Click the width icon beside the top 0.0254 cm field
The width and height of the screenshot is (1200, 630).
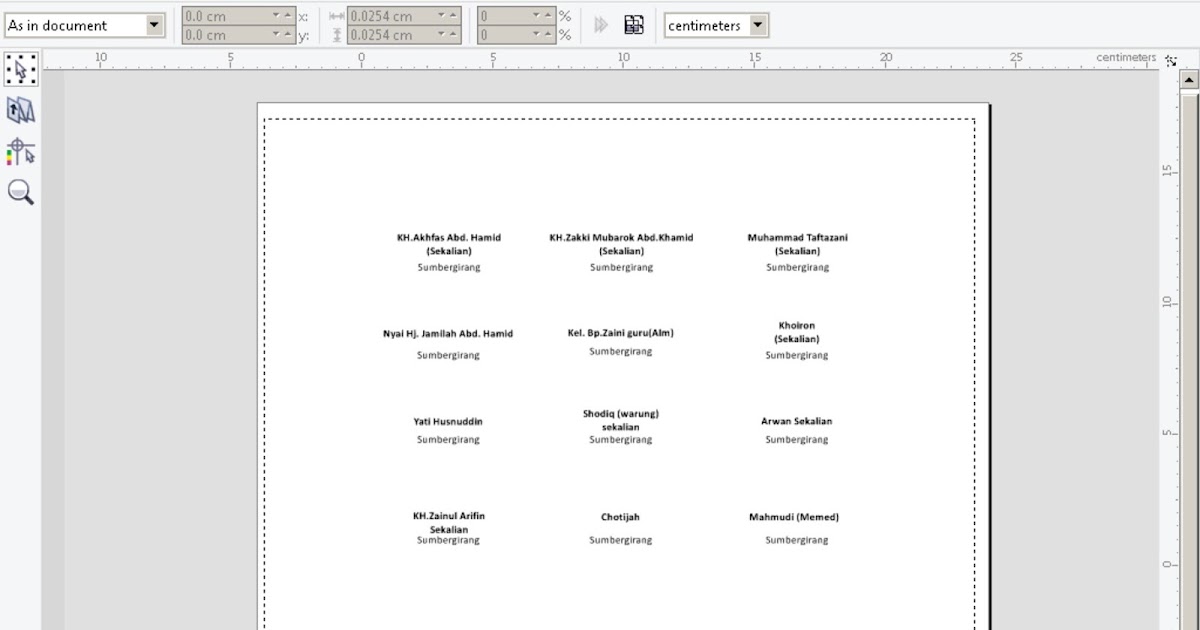[336, 16]
